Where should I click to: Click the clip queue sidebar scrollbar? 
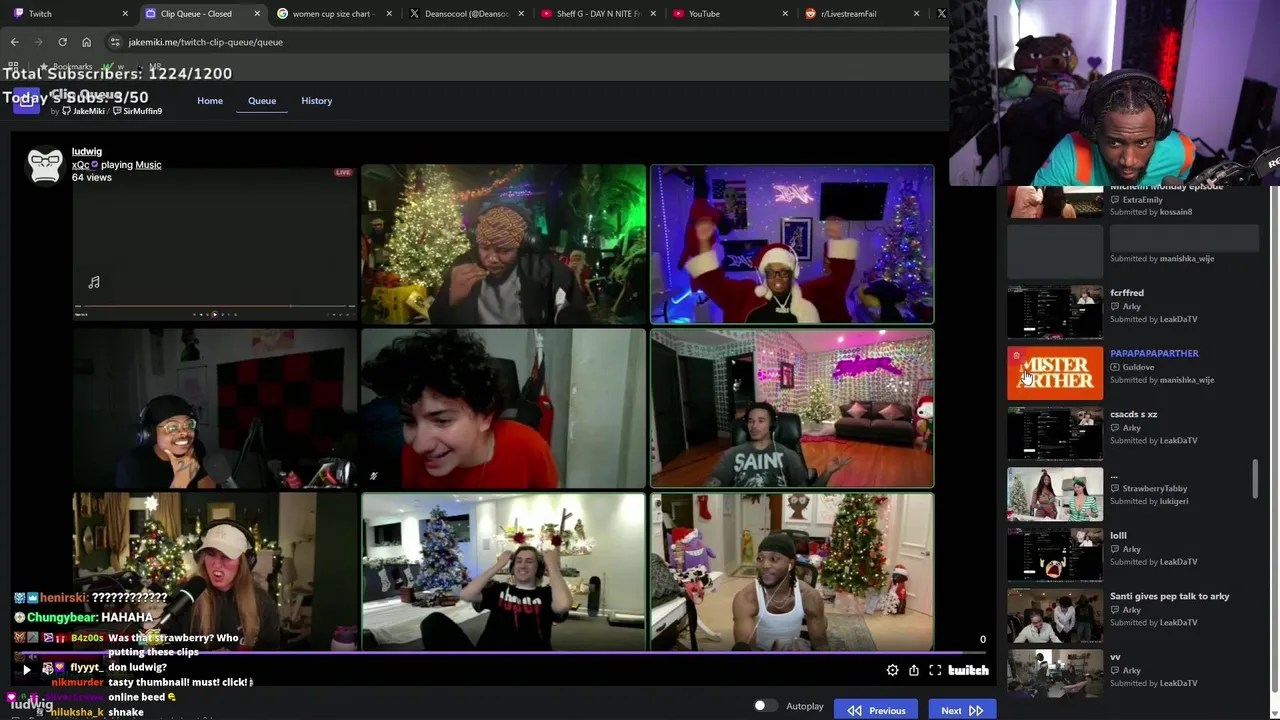[1256, 478]
